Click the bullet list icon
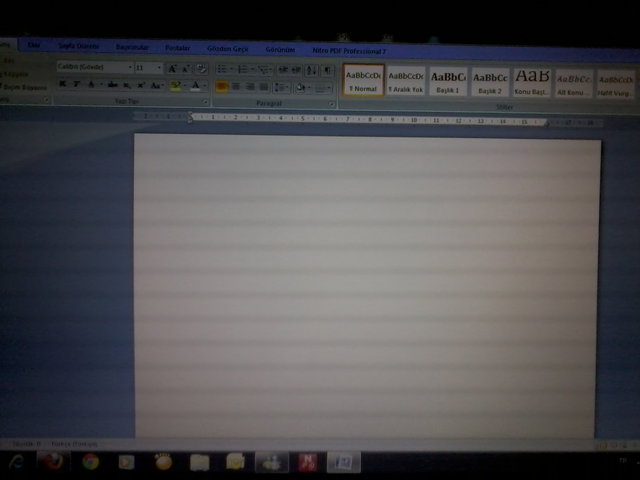Screen dimensions: 640x480 coord(222,69)
